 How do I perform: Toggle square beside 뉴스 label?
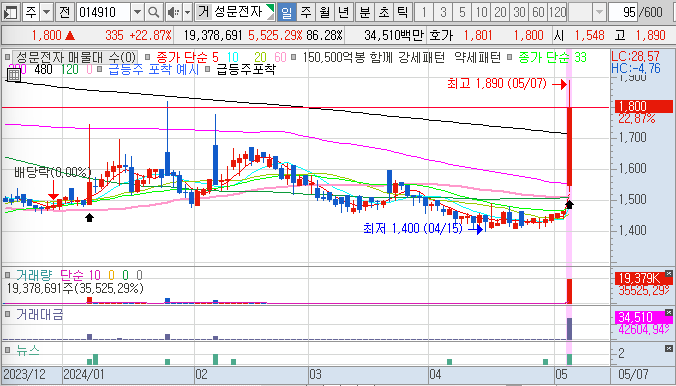coord(7,350)
